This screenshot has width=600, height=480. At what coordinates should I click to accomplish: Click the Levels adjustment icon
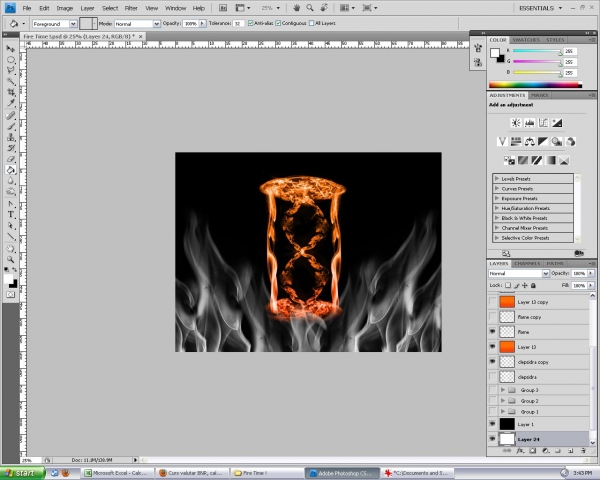pos(530,123)
